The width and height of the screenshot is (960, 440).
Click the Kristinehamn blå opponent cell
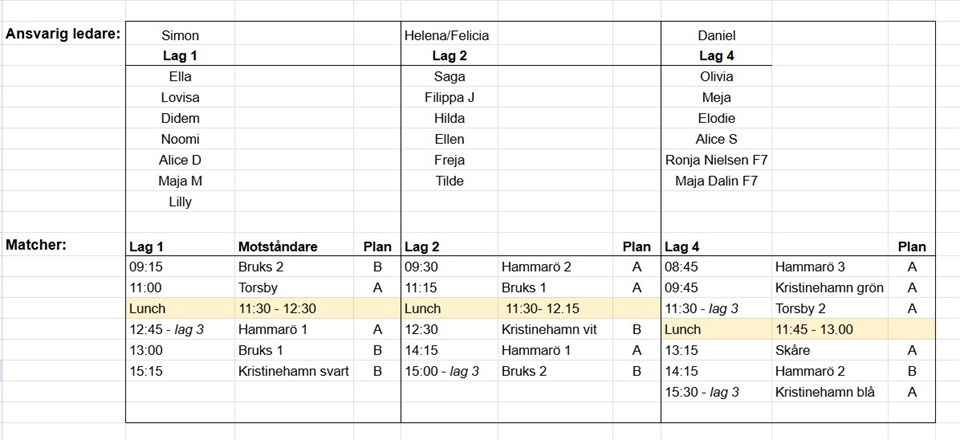coord(824,392)
